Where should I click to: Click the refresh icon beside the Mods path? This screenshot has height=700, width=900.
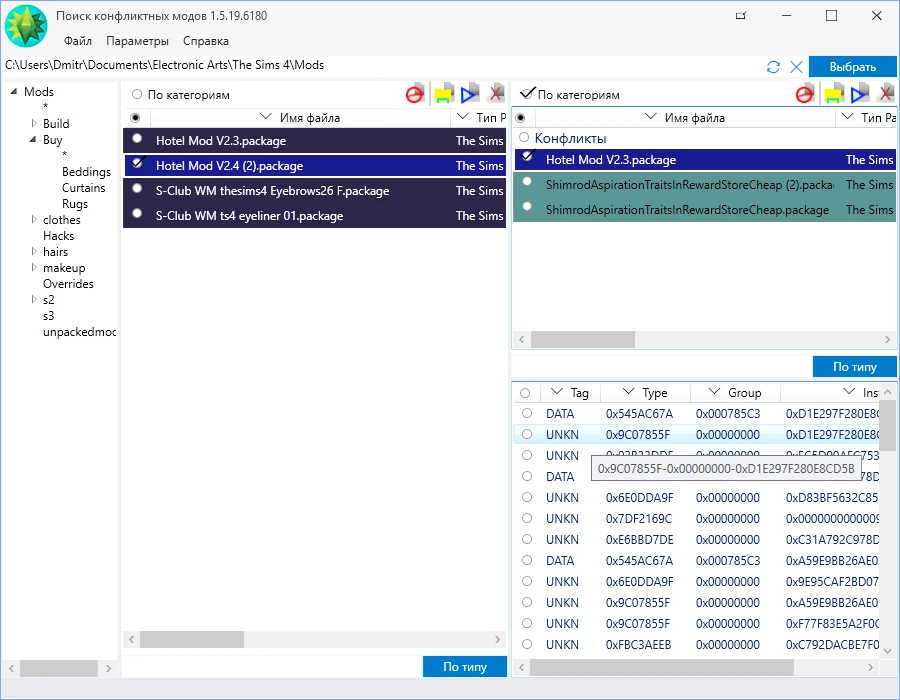pos(773,67)
